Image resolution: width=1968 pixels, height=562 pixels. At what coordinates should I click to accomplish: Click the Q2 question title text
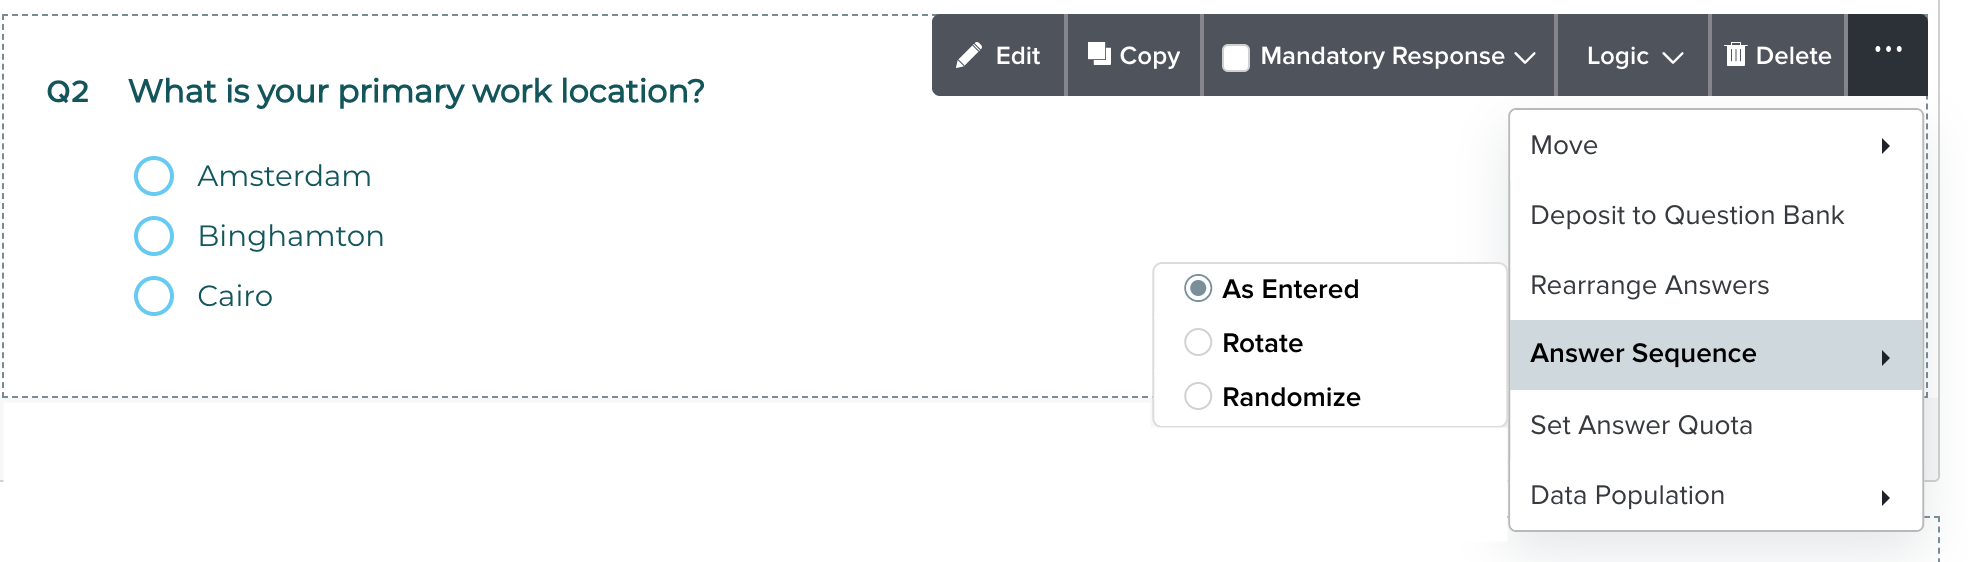coord(416,91)
